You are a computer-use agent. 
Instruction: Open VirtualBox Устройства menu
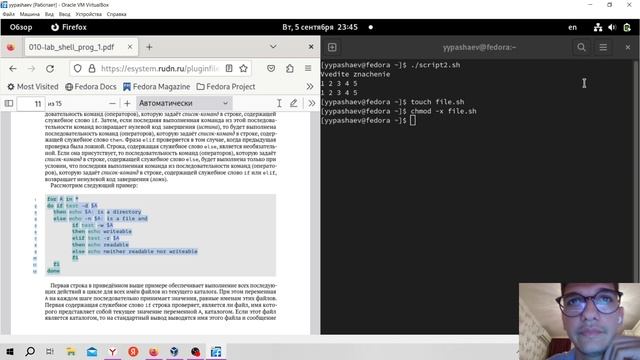(89, 14)
